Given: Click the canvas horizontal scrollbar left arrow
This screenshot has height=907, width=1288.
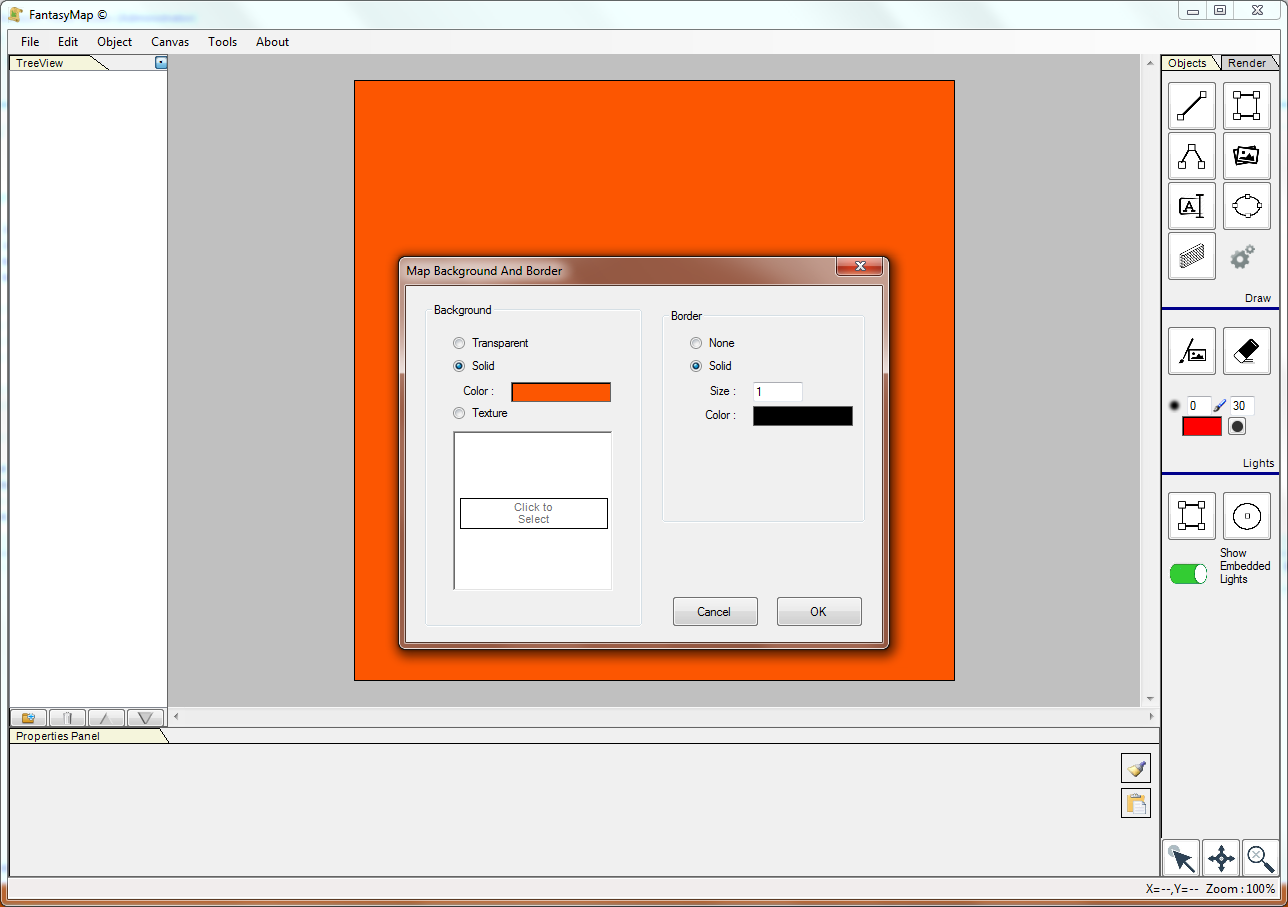Looking at the screenshot, I should (177, 716).
